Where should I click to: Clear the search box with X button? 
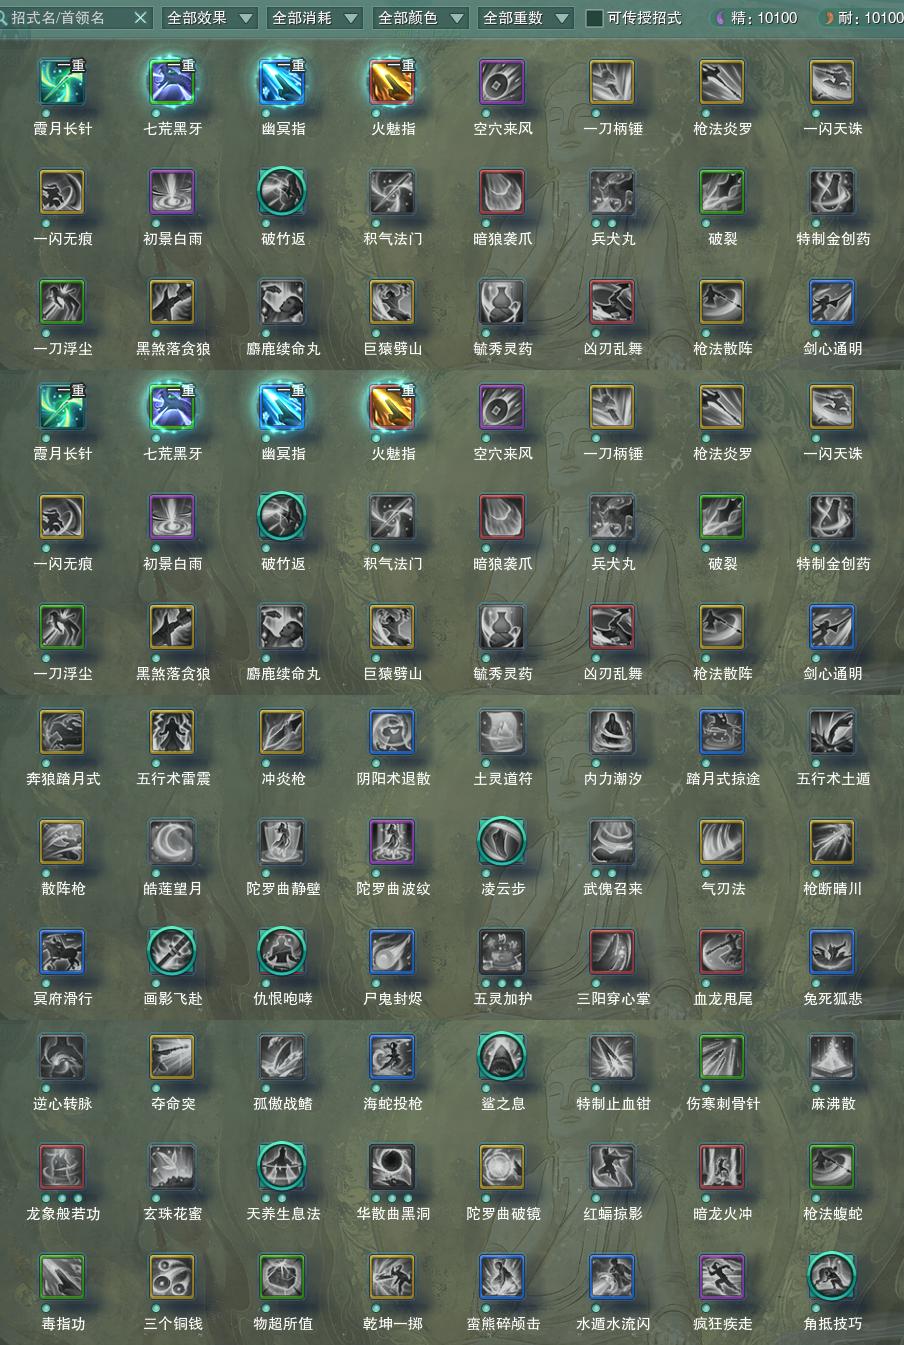coord(140,18)
